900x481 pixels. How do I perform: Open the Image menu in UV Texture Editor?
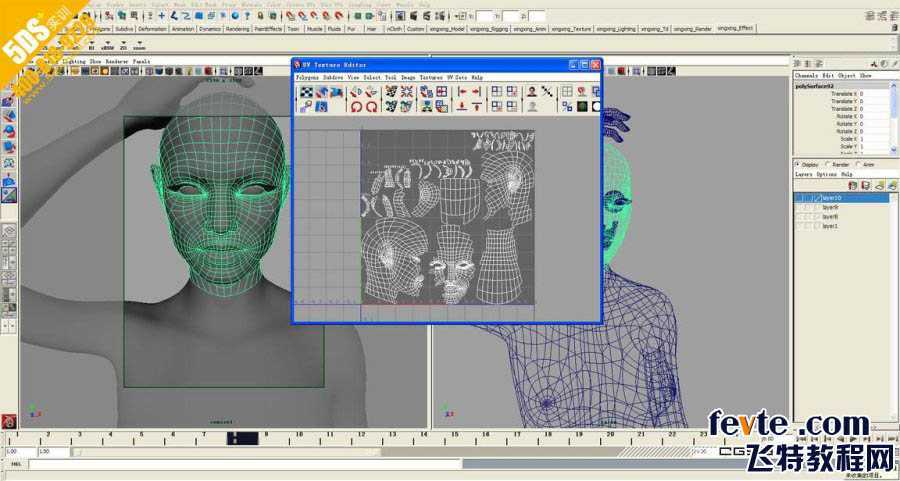pos(408,77)
